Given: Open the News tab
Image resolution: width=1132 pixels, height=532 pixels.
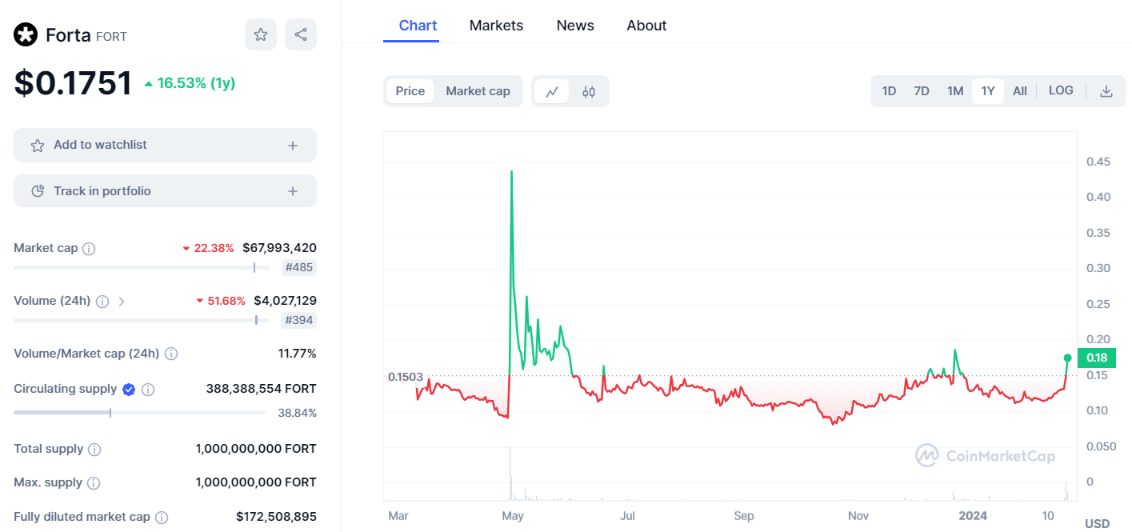Looking at the screenshot, I should click(575, 25).
